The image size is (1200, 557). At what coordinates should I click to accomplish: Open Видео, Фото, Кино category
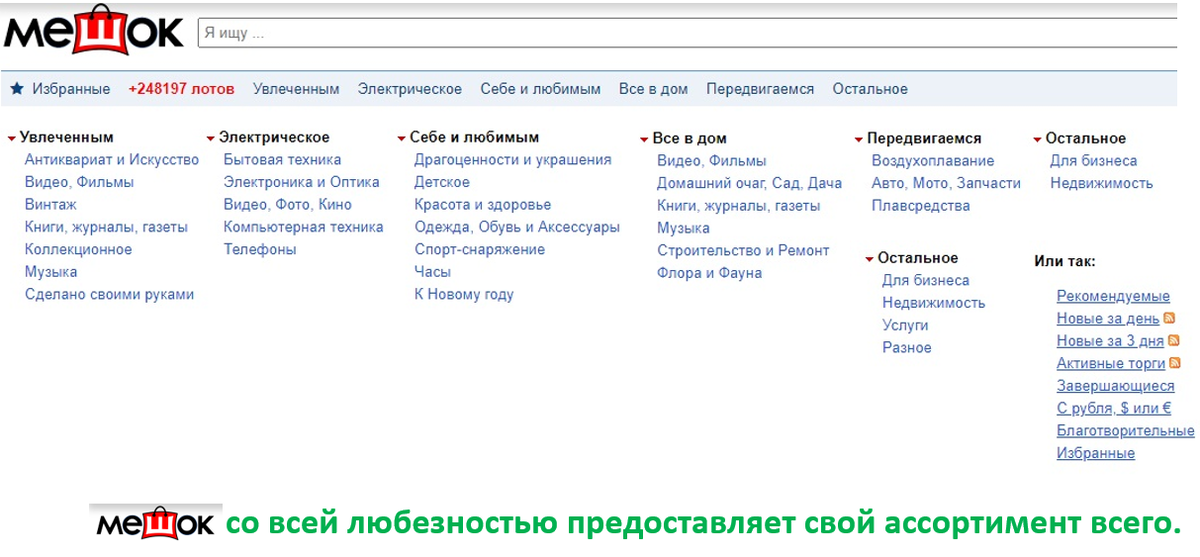pyautogui.click(x=288, y=205)
